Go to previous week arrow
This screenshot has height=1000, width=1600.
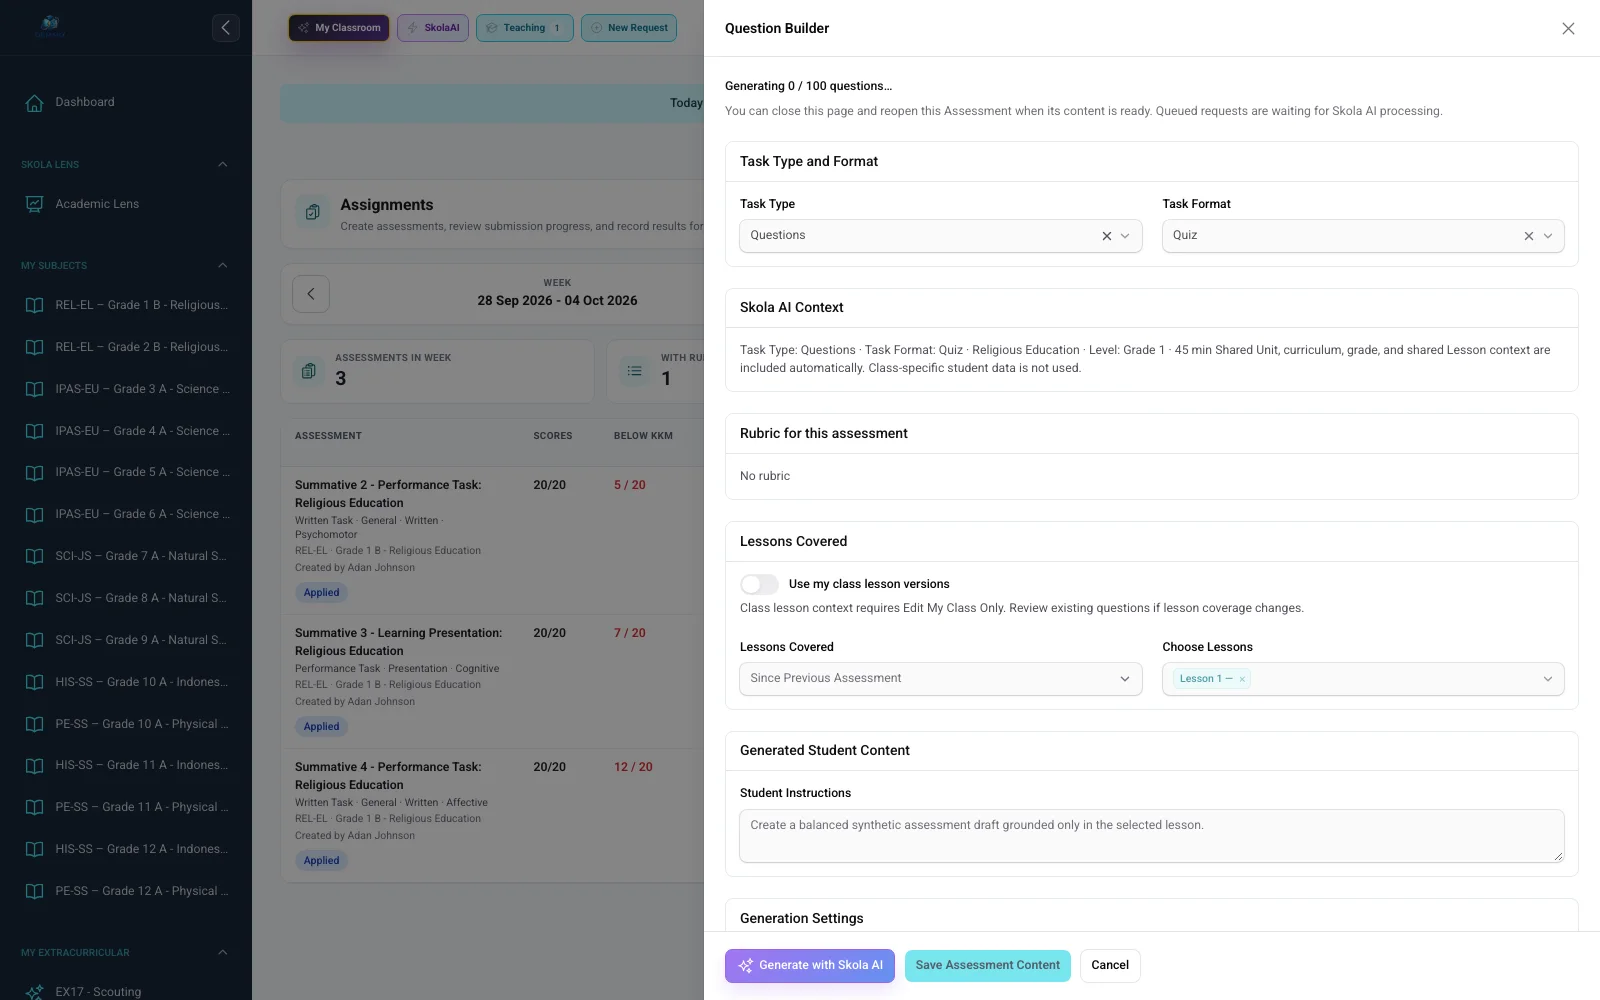point(311,294)
